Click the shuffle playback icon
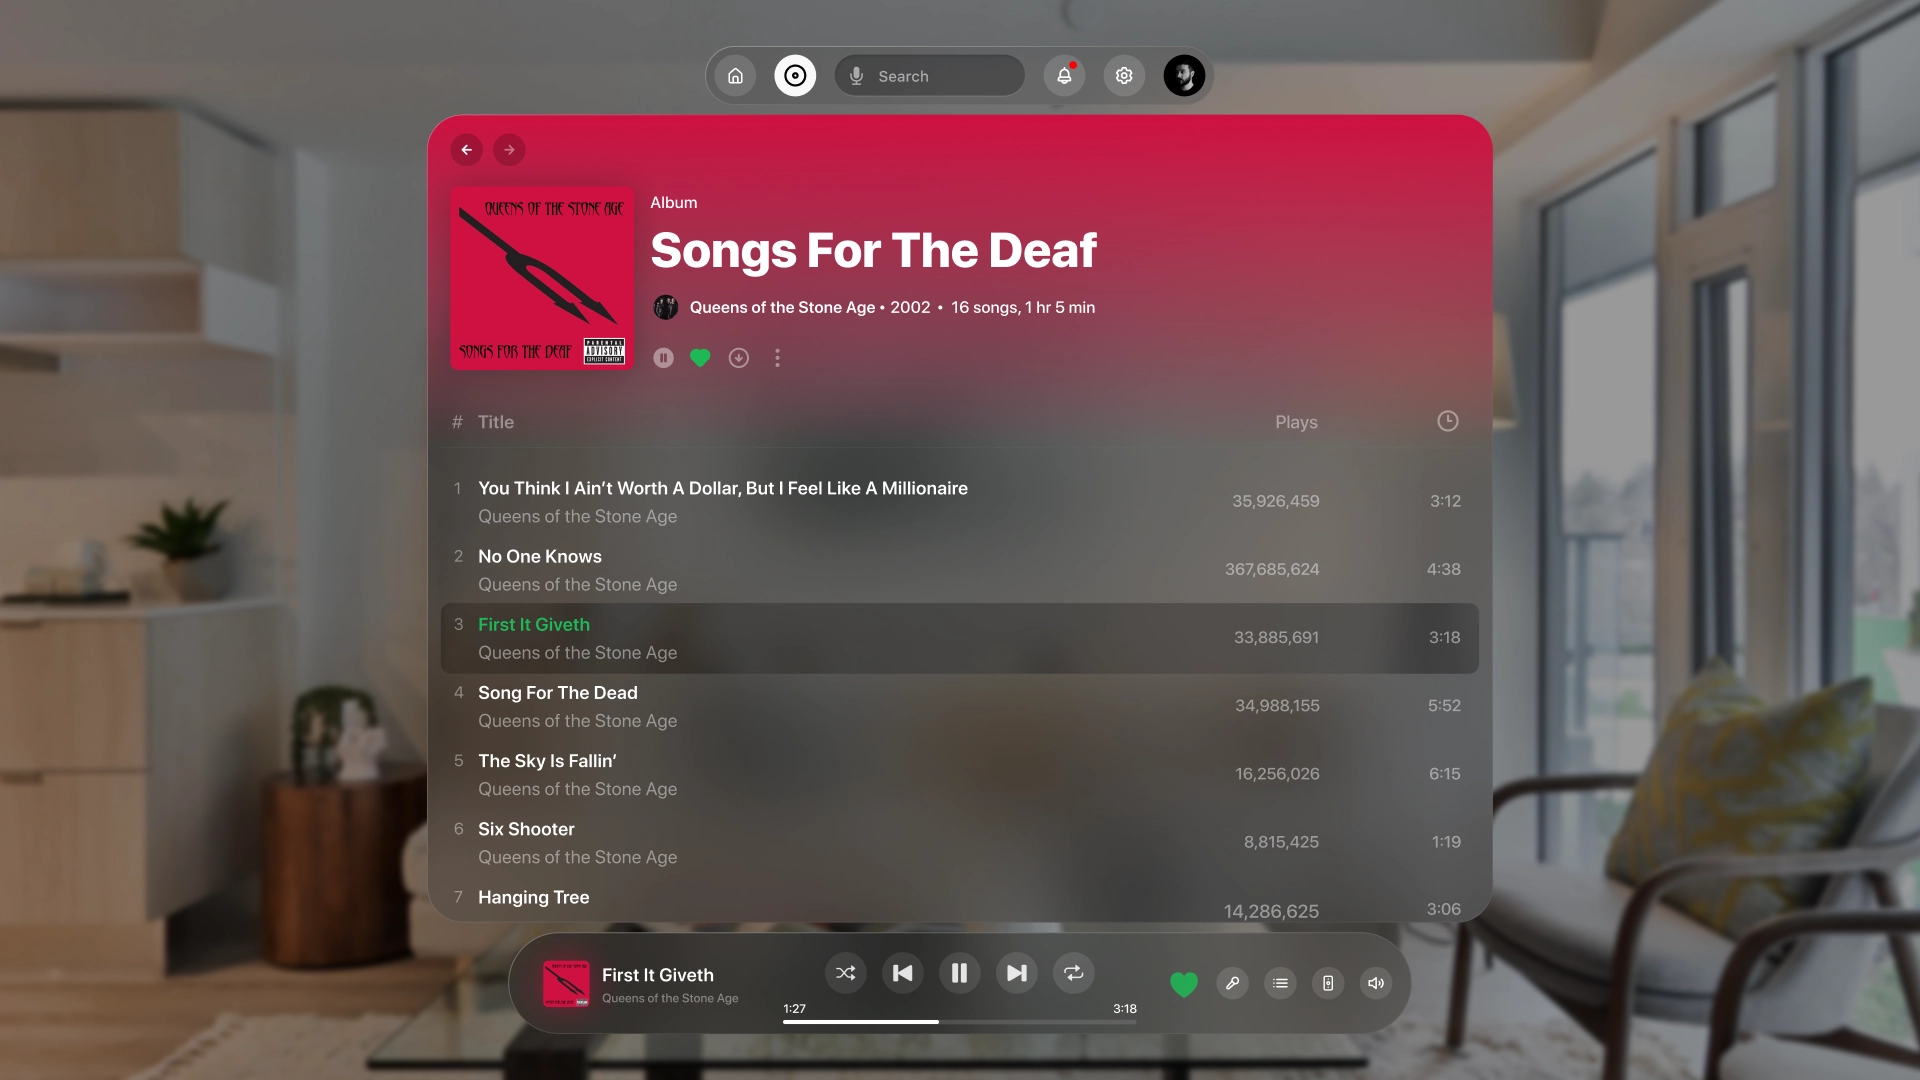This screenshot has height=1080, width=1920. (845, 973)
